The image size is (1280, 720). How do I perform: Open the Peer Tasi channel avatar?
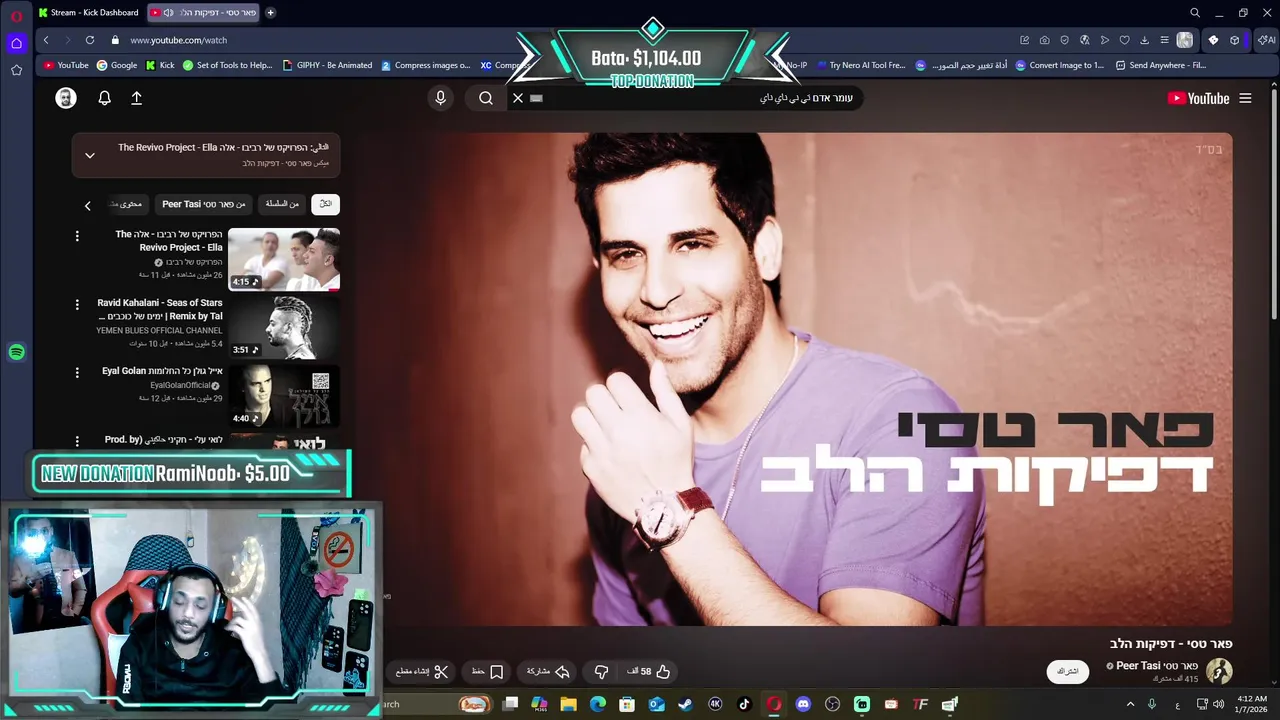coord(1219,671)
